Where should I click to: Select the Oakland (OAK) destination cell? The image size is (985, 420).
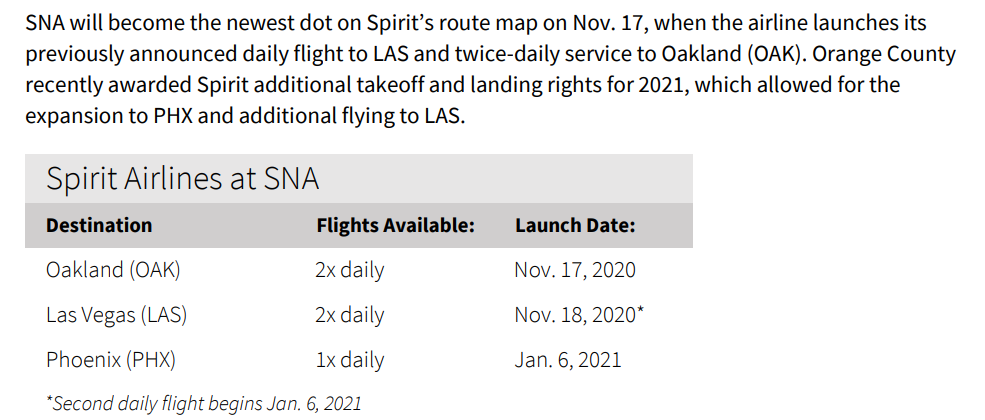[113, 271]
